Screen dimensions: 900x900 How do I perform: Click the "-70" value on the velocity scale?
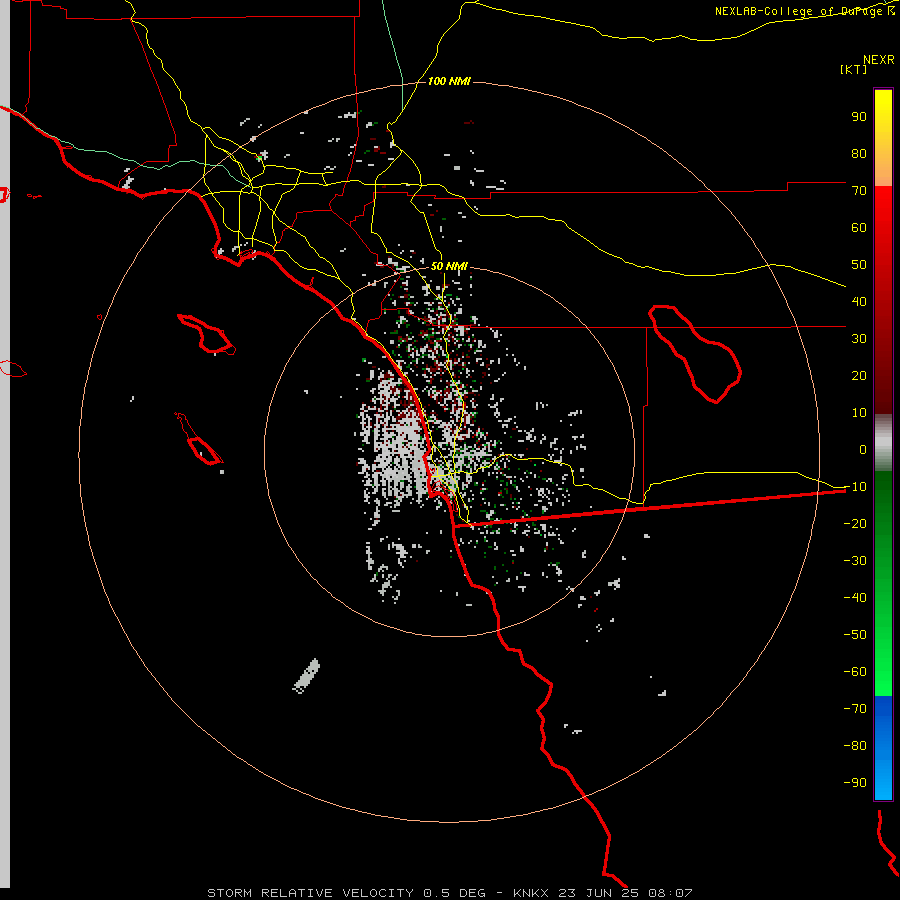855,709
